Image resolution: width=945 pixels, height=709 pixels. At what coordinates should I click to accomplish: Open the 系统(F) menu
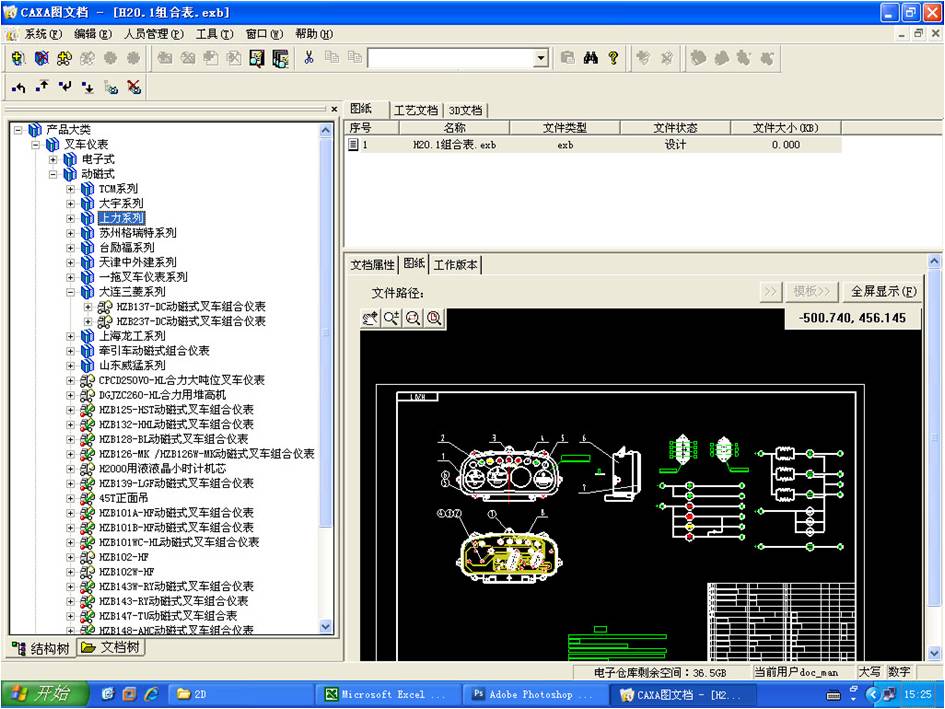[x=43, y=34]
